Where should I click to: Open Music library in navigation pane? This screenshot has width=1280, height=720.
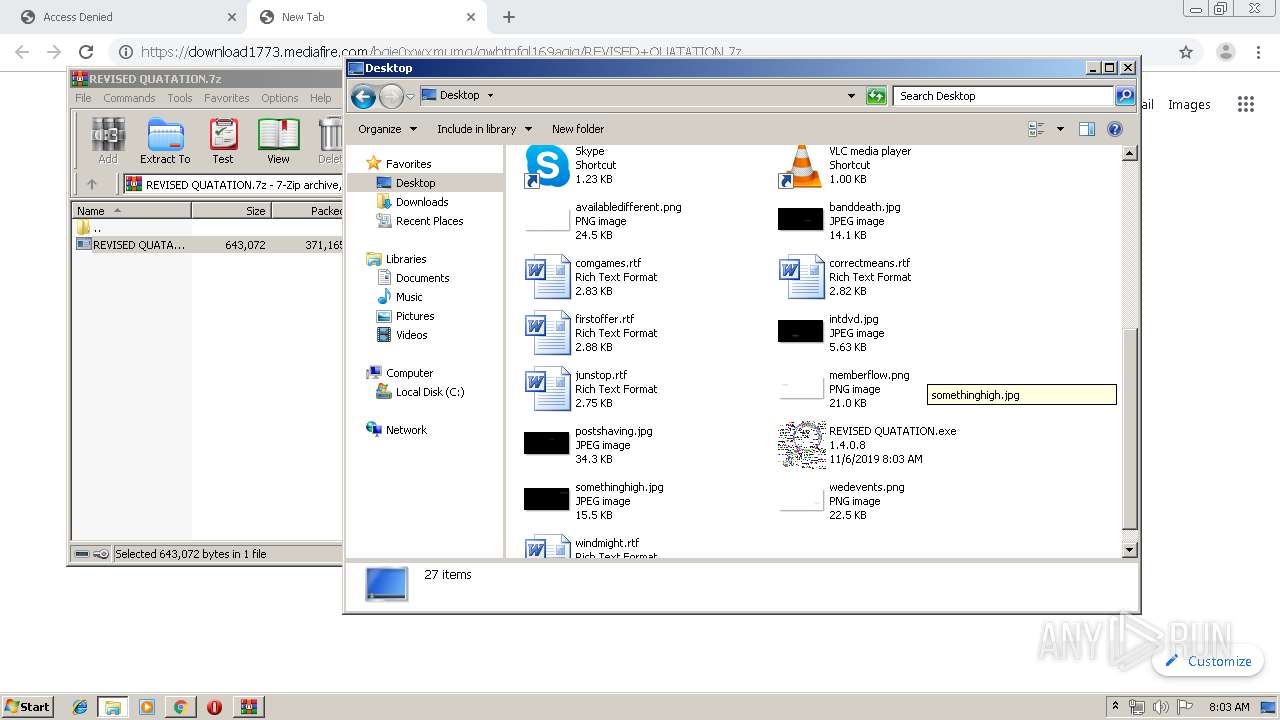pyautogui.click(x=409, y=297)
